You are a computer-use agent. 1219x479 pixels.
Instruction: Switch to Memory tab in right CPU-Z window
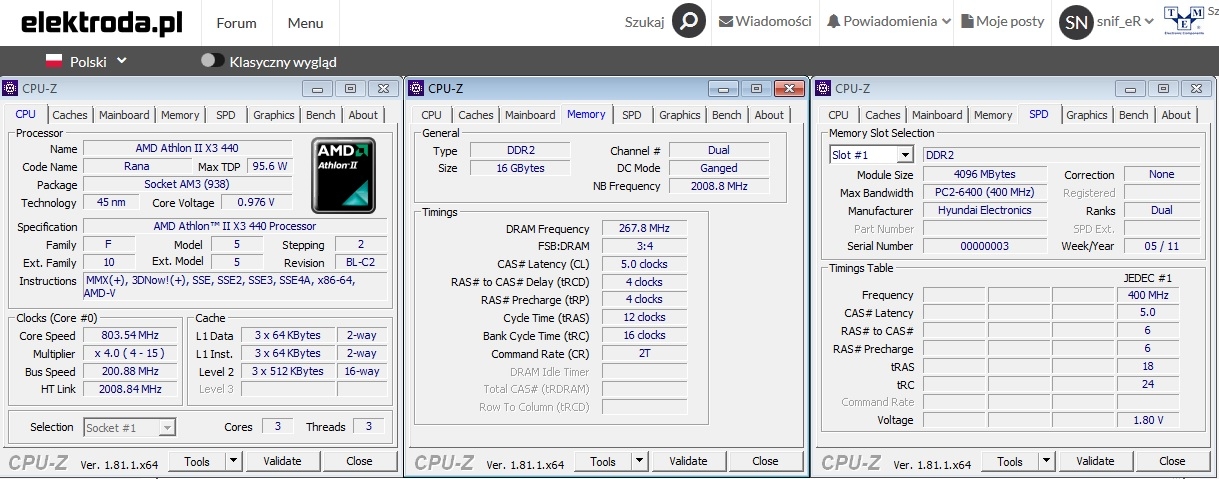(x=993, y=115)
